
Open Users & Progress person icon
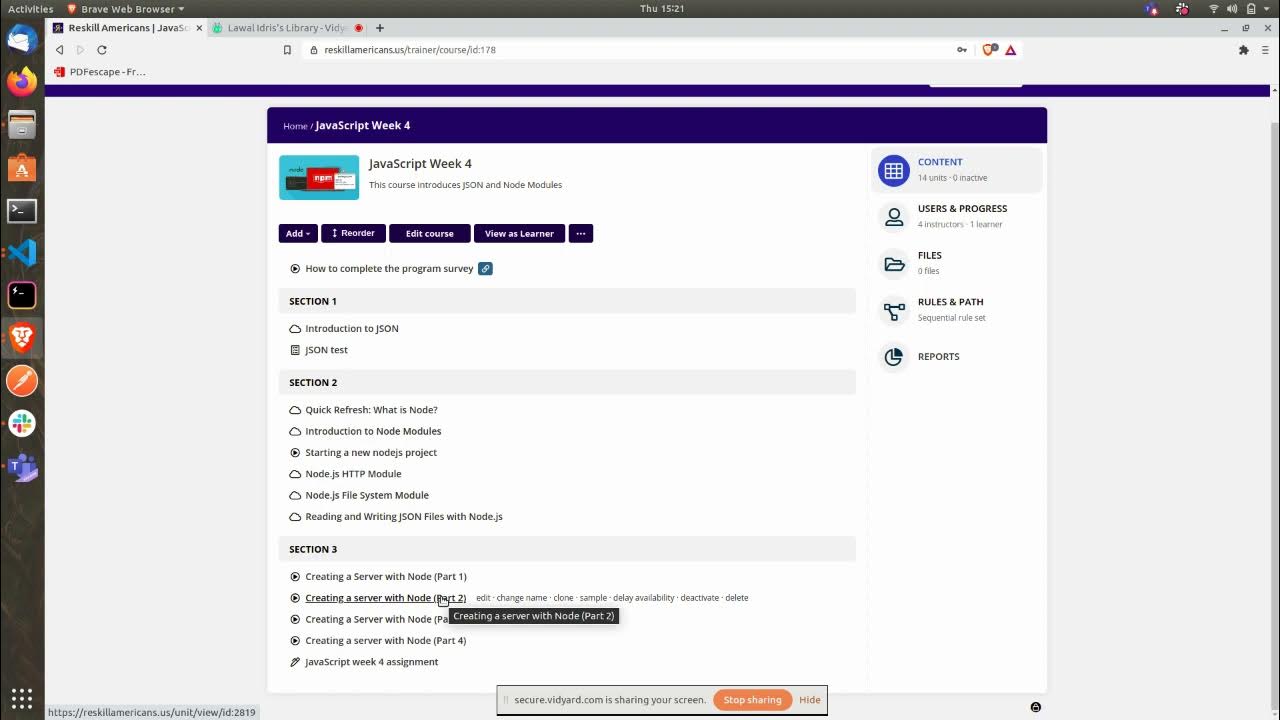[893, 217]
